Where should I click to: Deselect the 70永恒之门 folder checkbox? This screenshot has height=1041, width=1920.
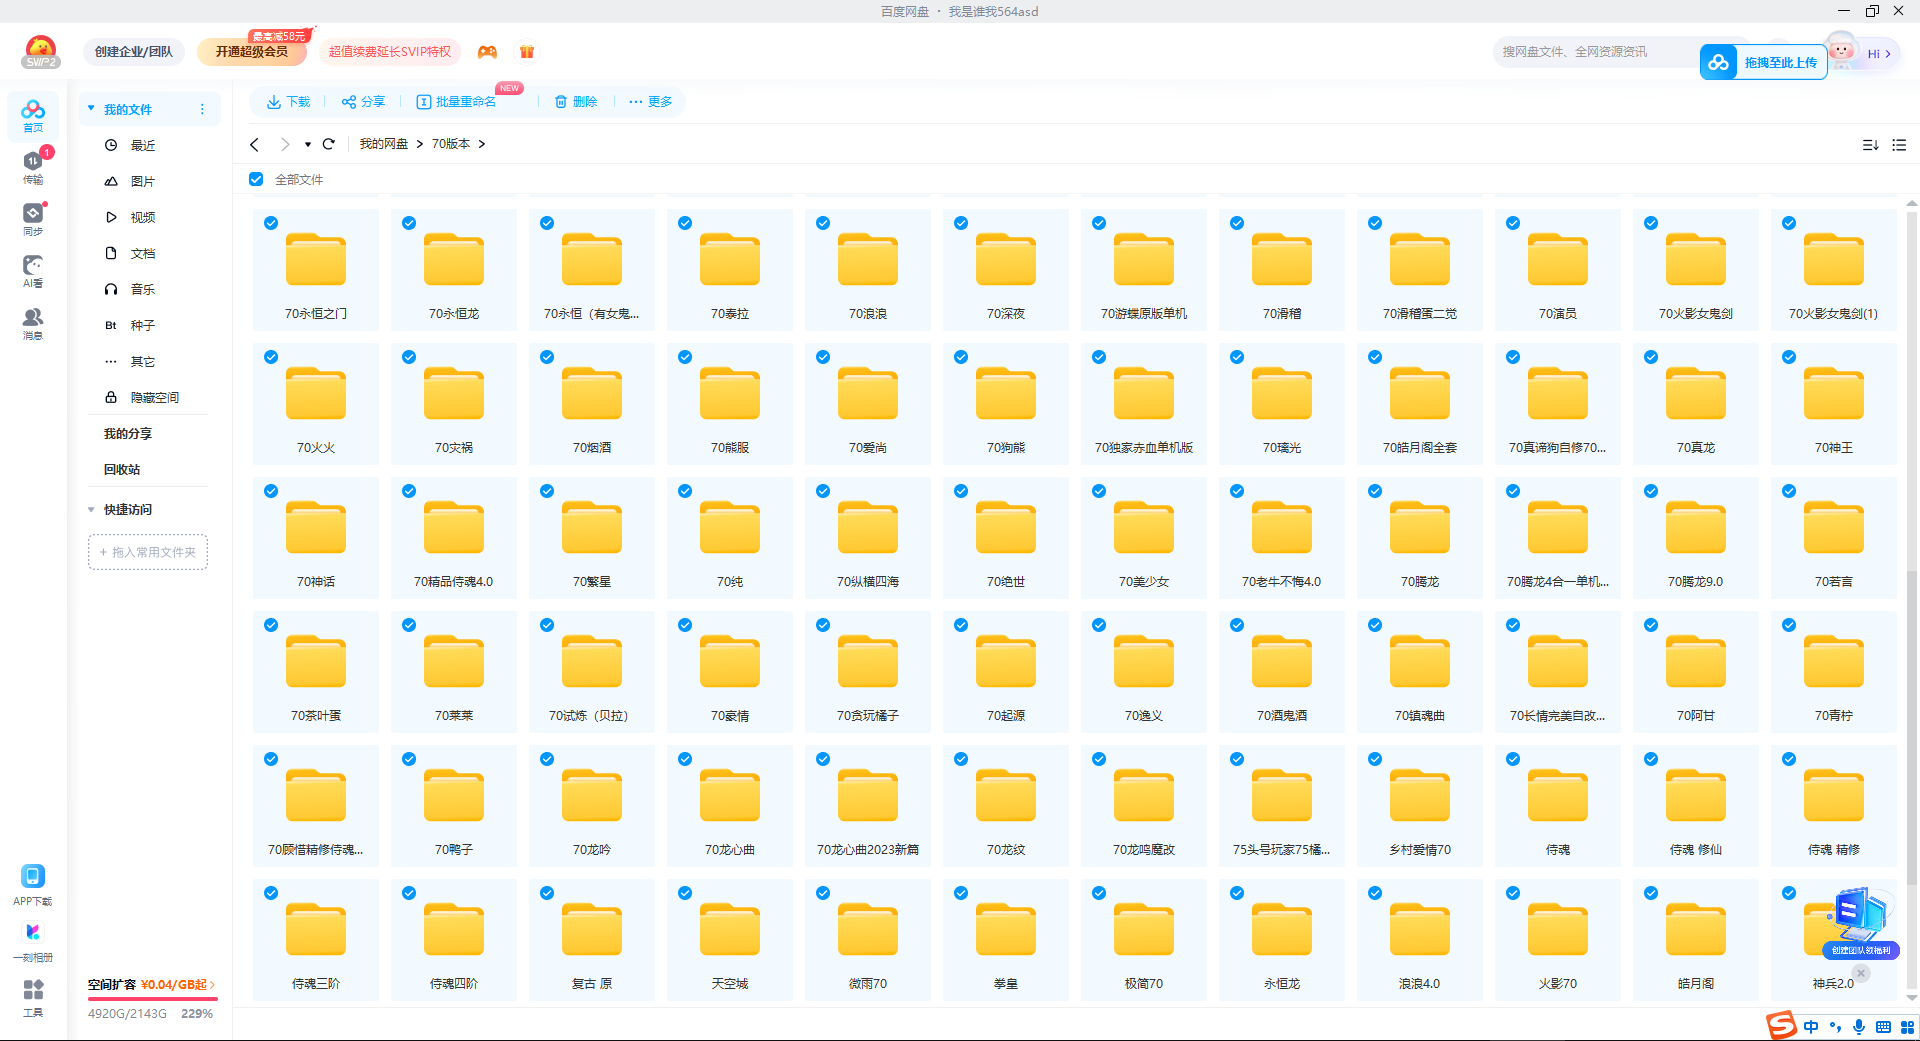271,223
